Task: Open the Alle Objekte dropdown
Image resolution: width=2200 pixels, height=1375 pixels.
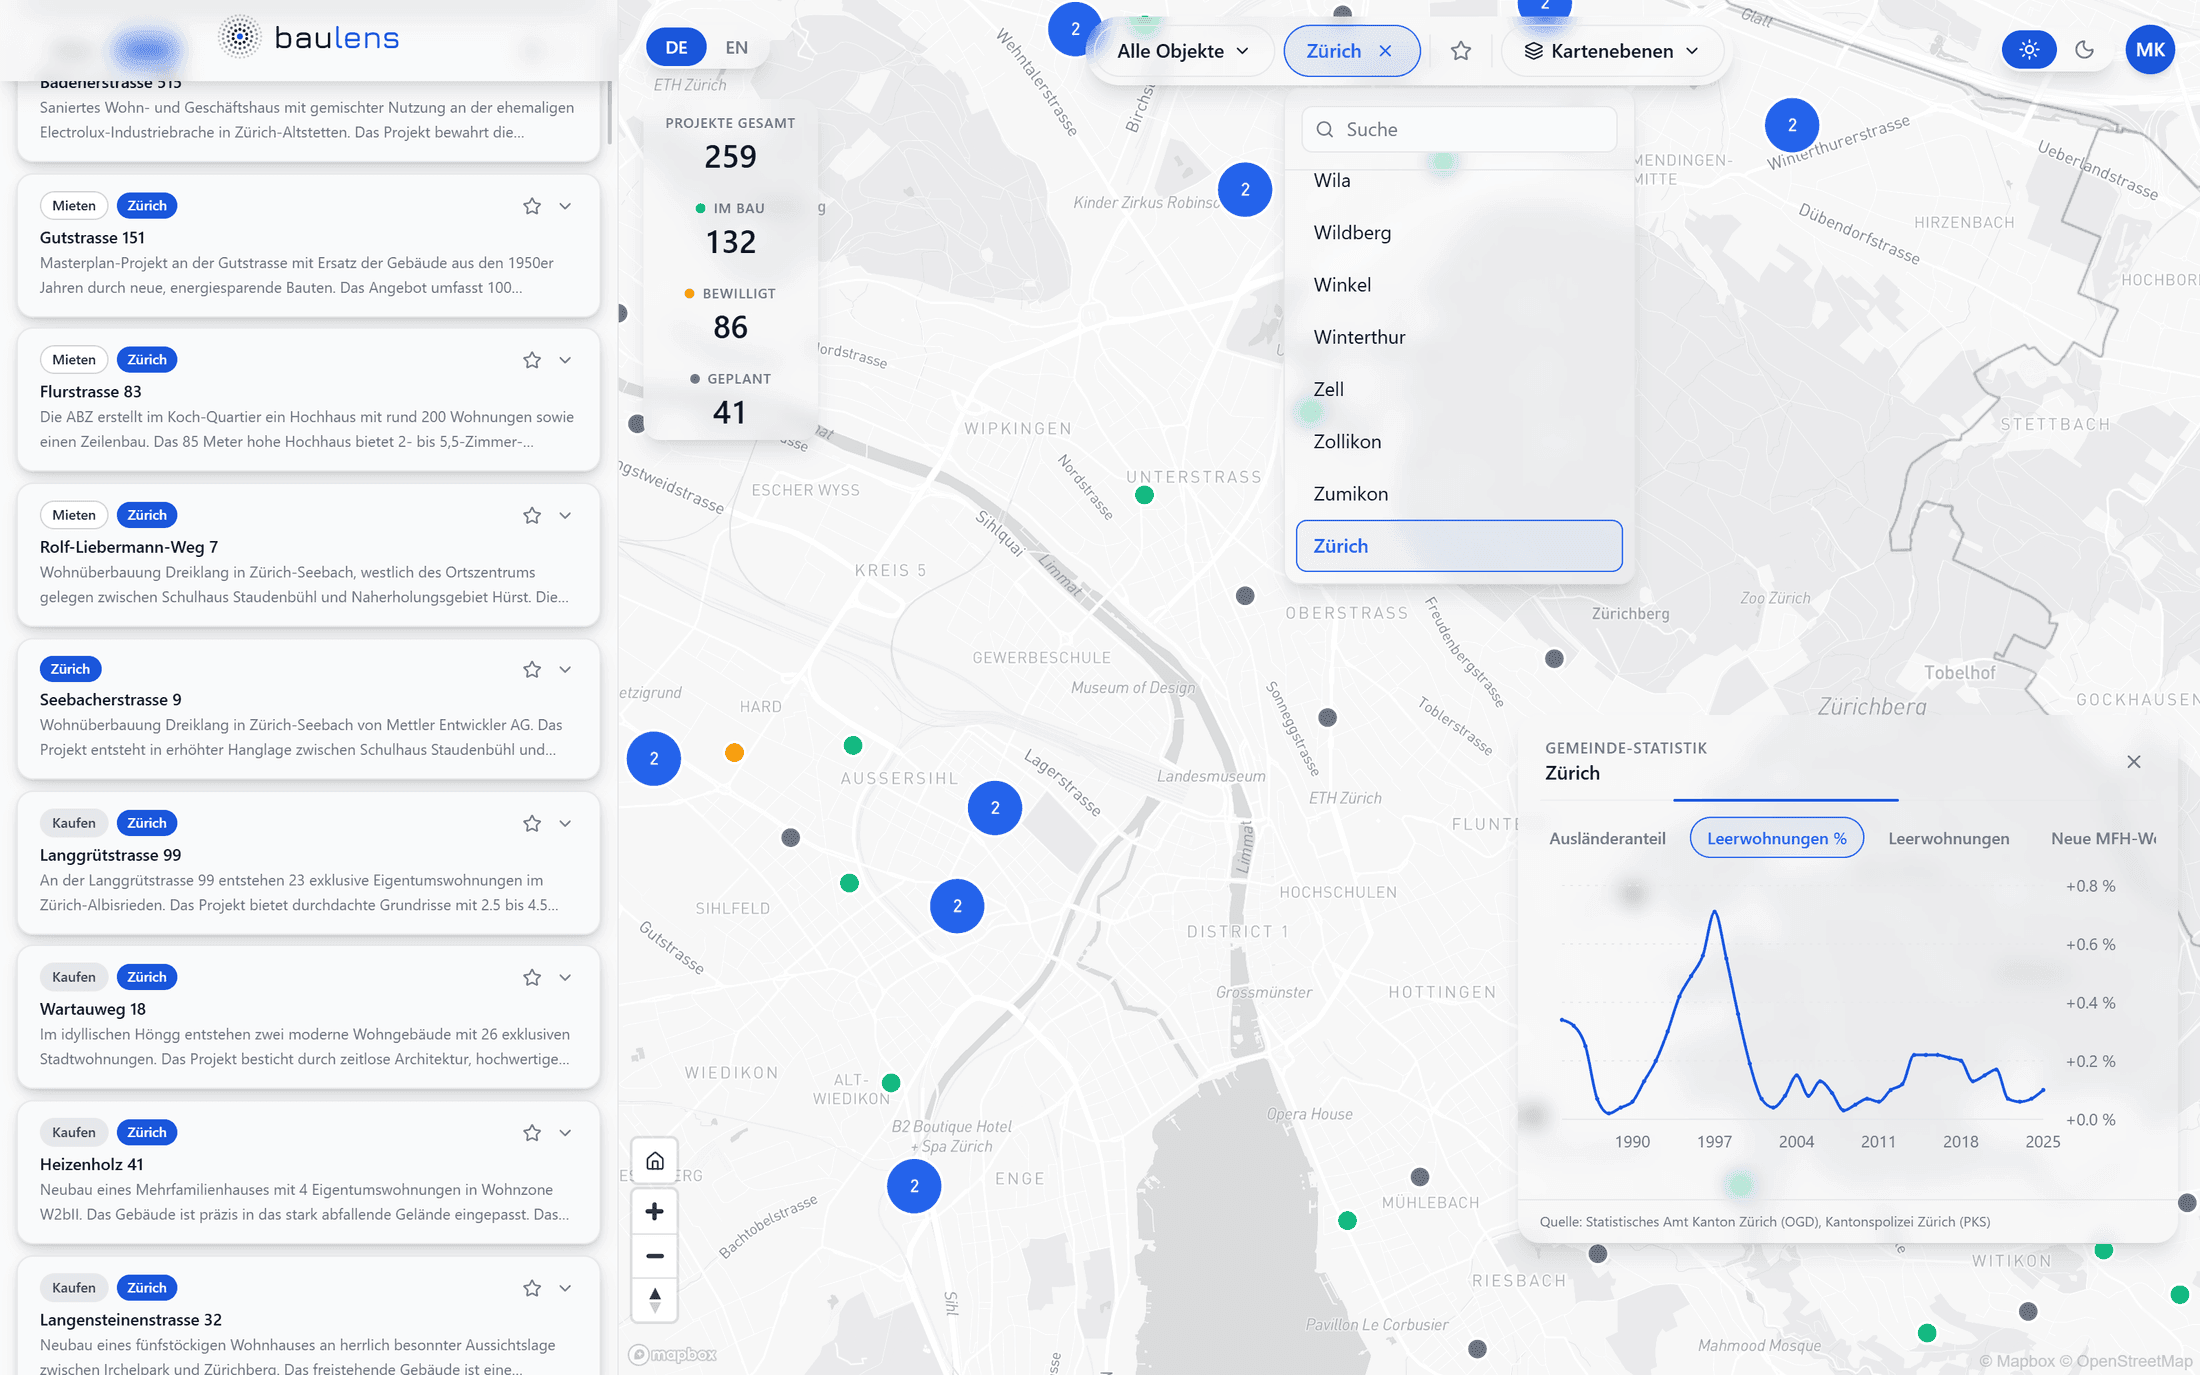Action: 1182,51
